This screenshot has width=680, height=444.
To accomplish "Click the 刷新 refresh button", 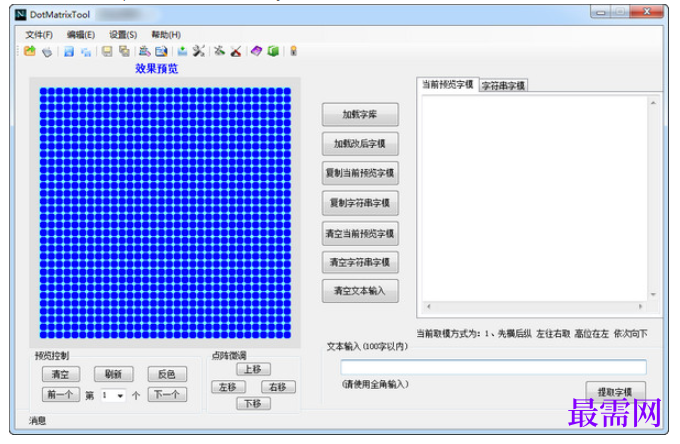I will (x=114, y=374).
